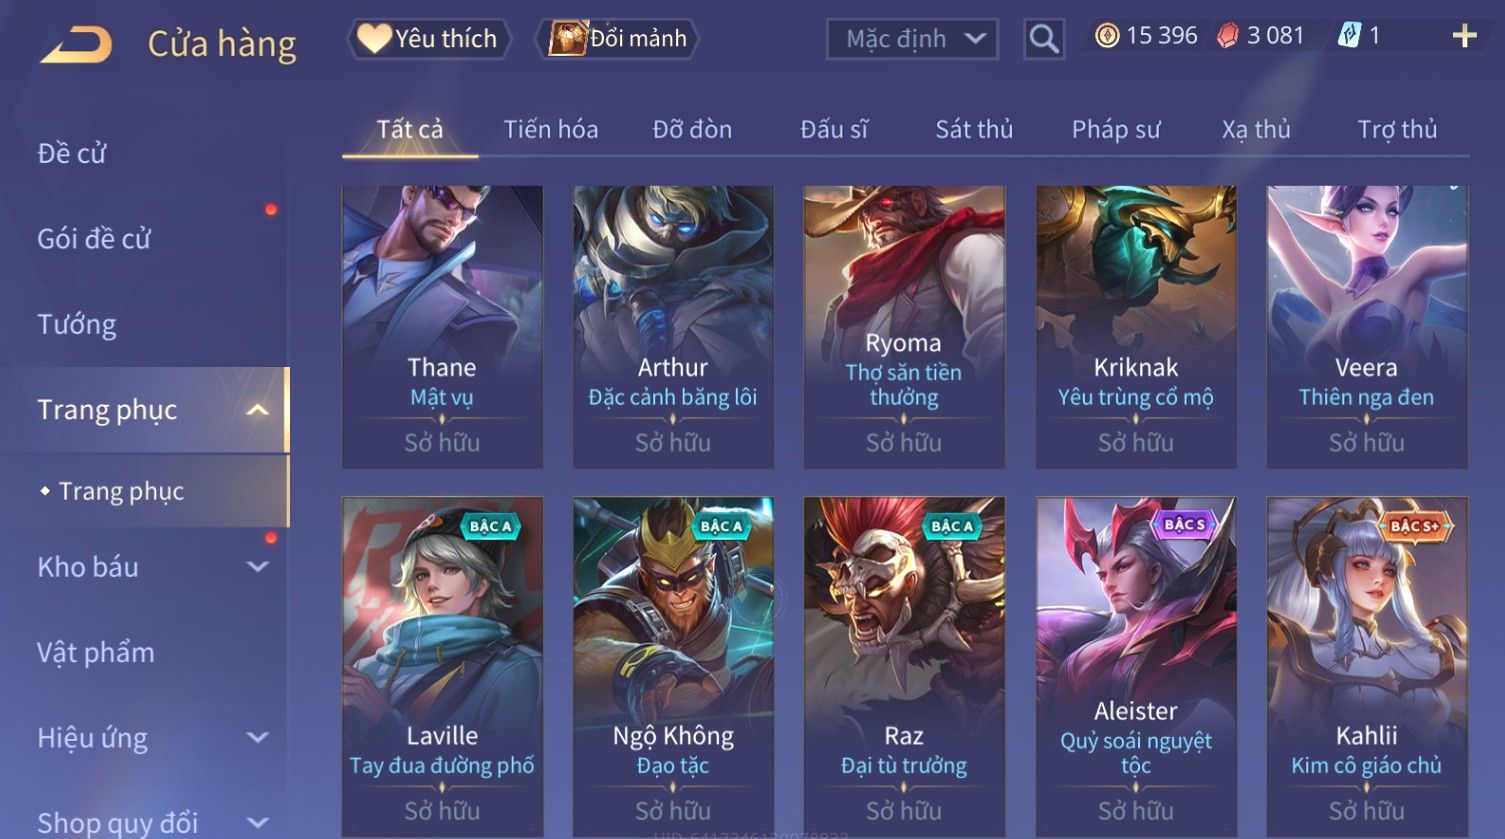
Task: Open the Mặc định sort dropdown
Action: coord(912,39)
